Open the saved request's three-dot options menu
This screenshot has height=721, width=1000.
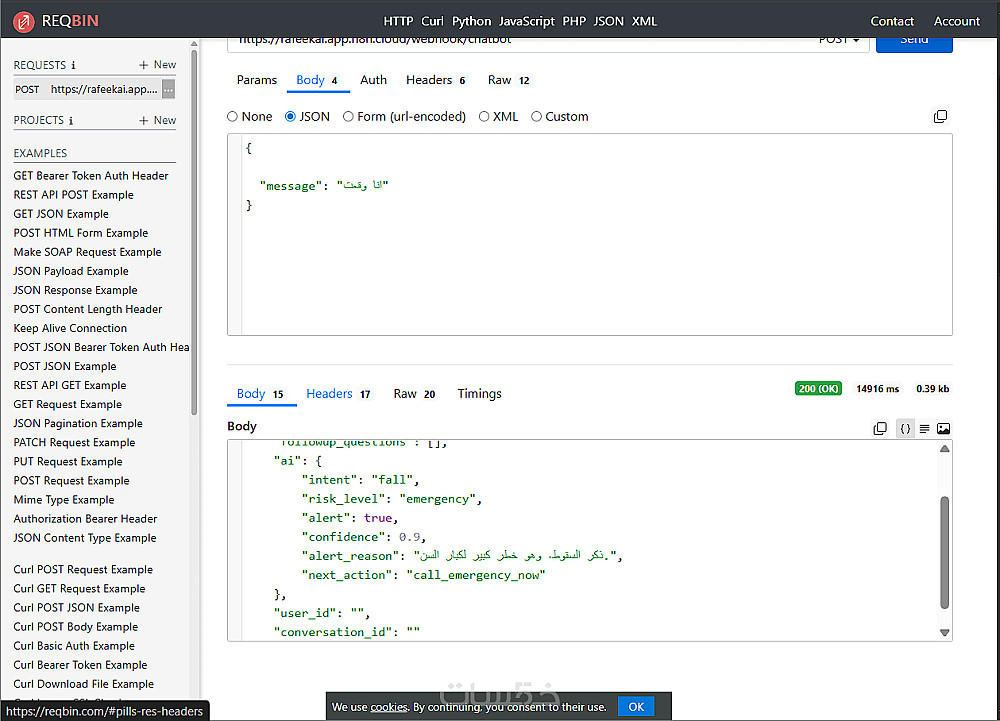(168, 90)
